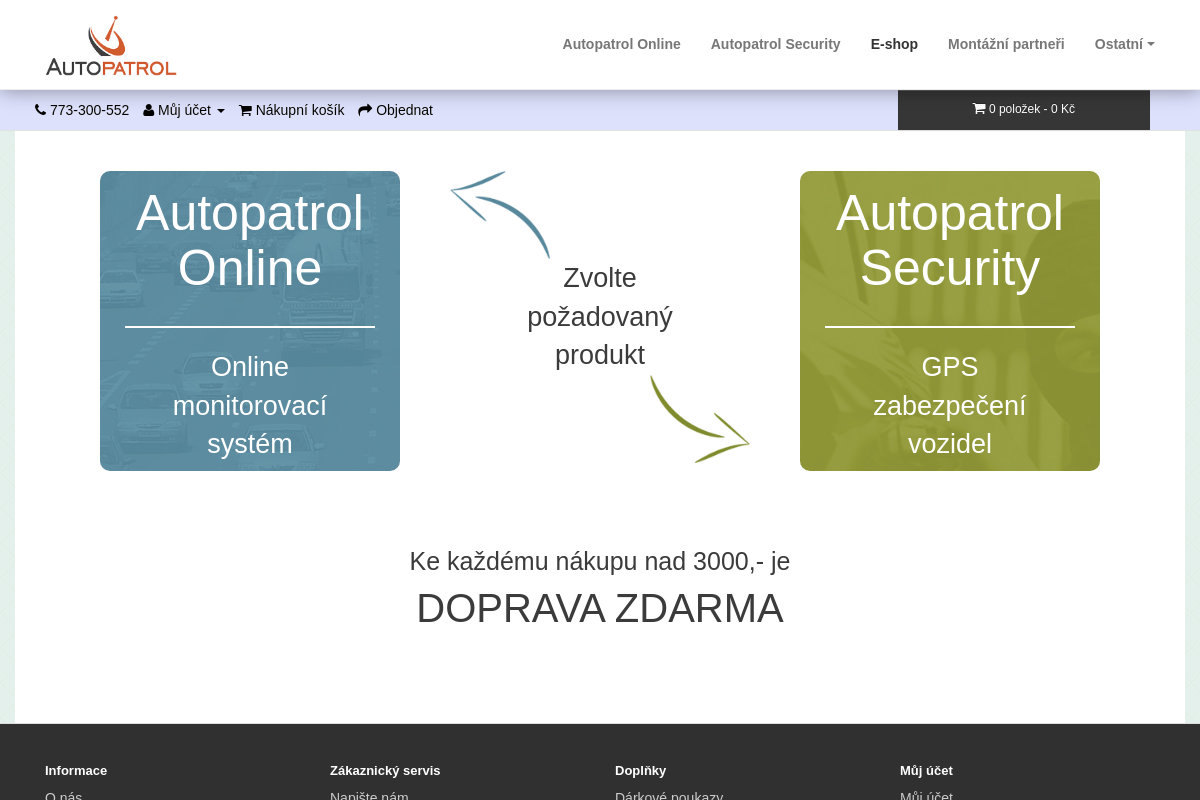Choose the Autopatrol Online product tile
Viewport: 1200px width, 800px height.
250,321
